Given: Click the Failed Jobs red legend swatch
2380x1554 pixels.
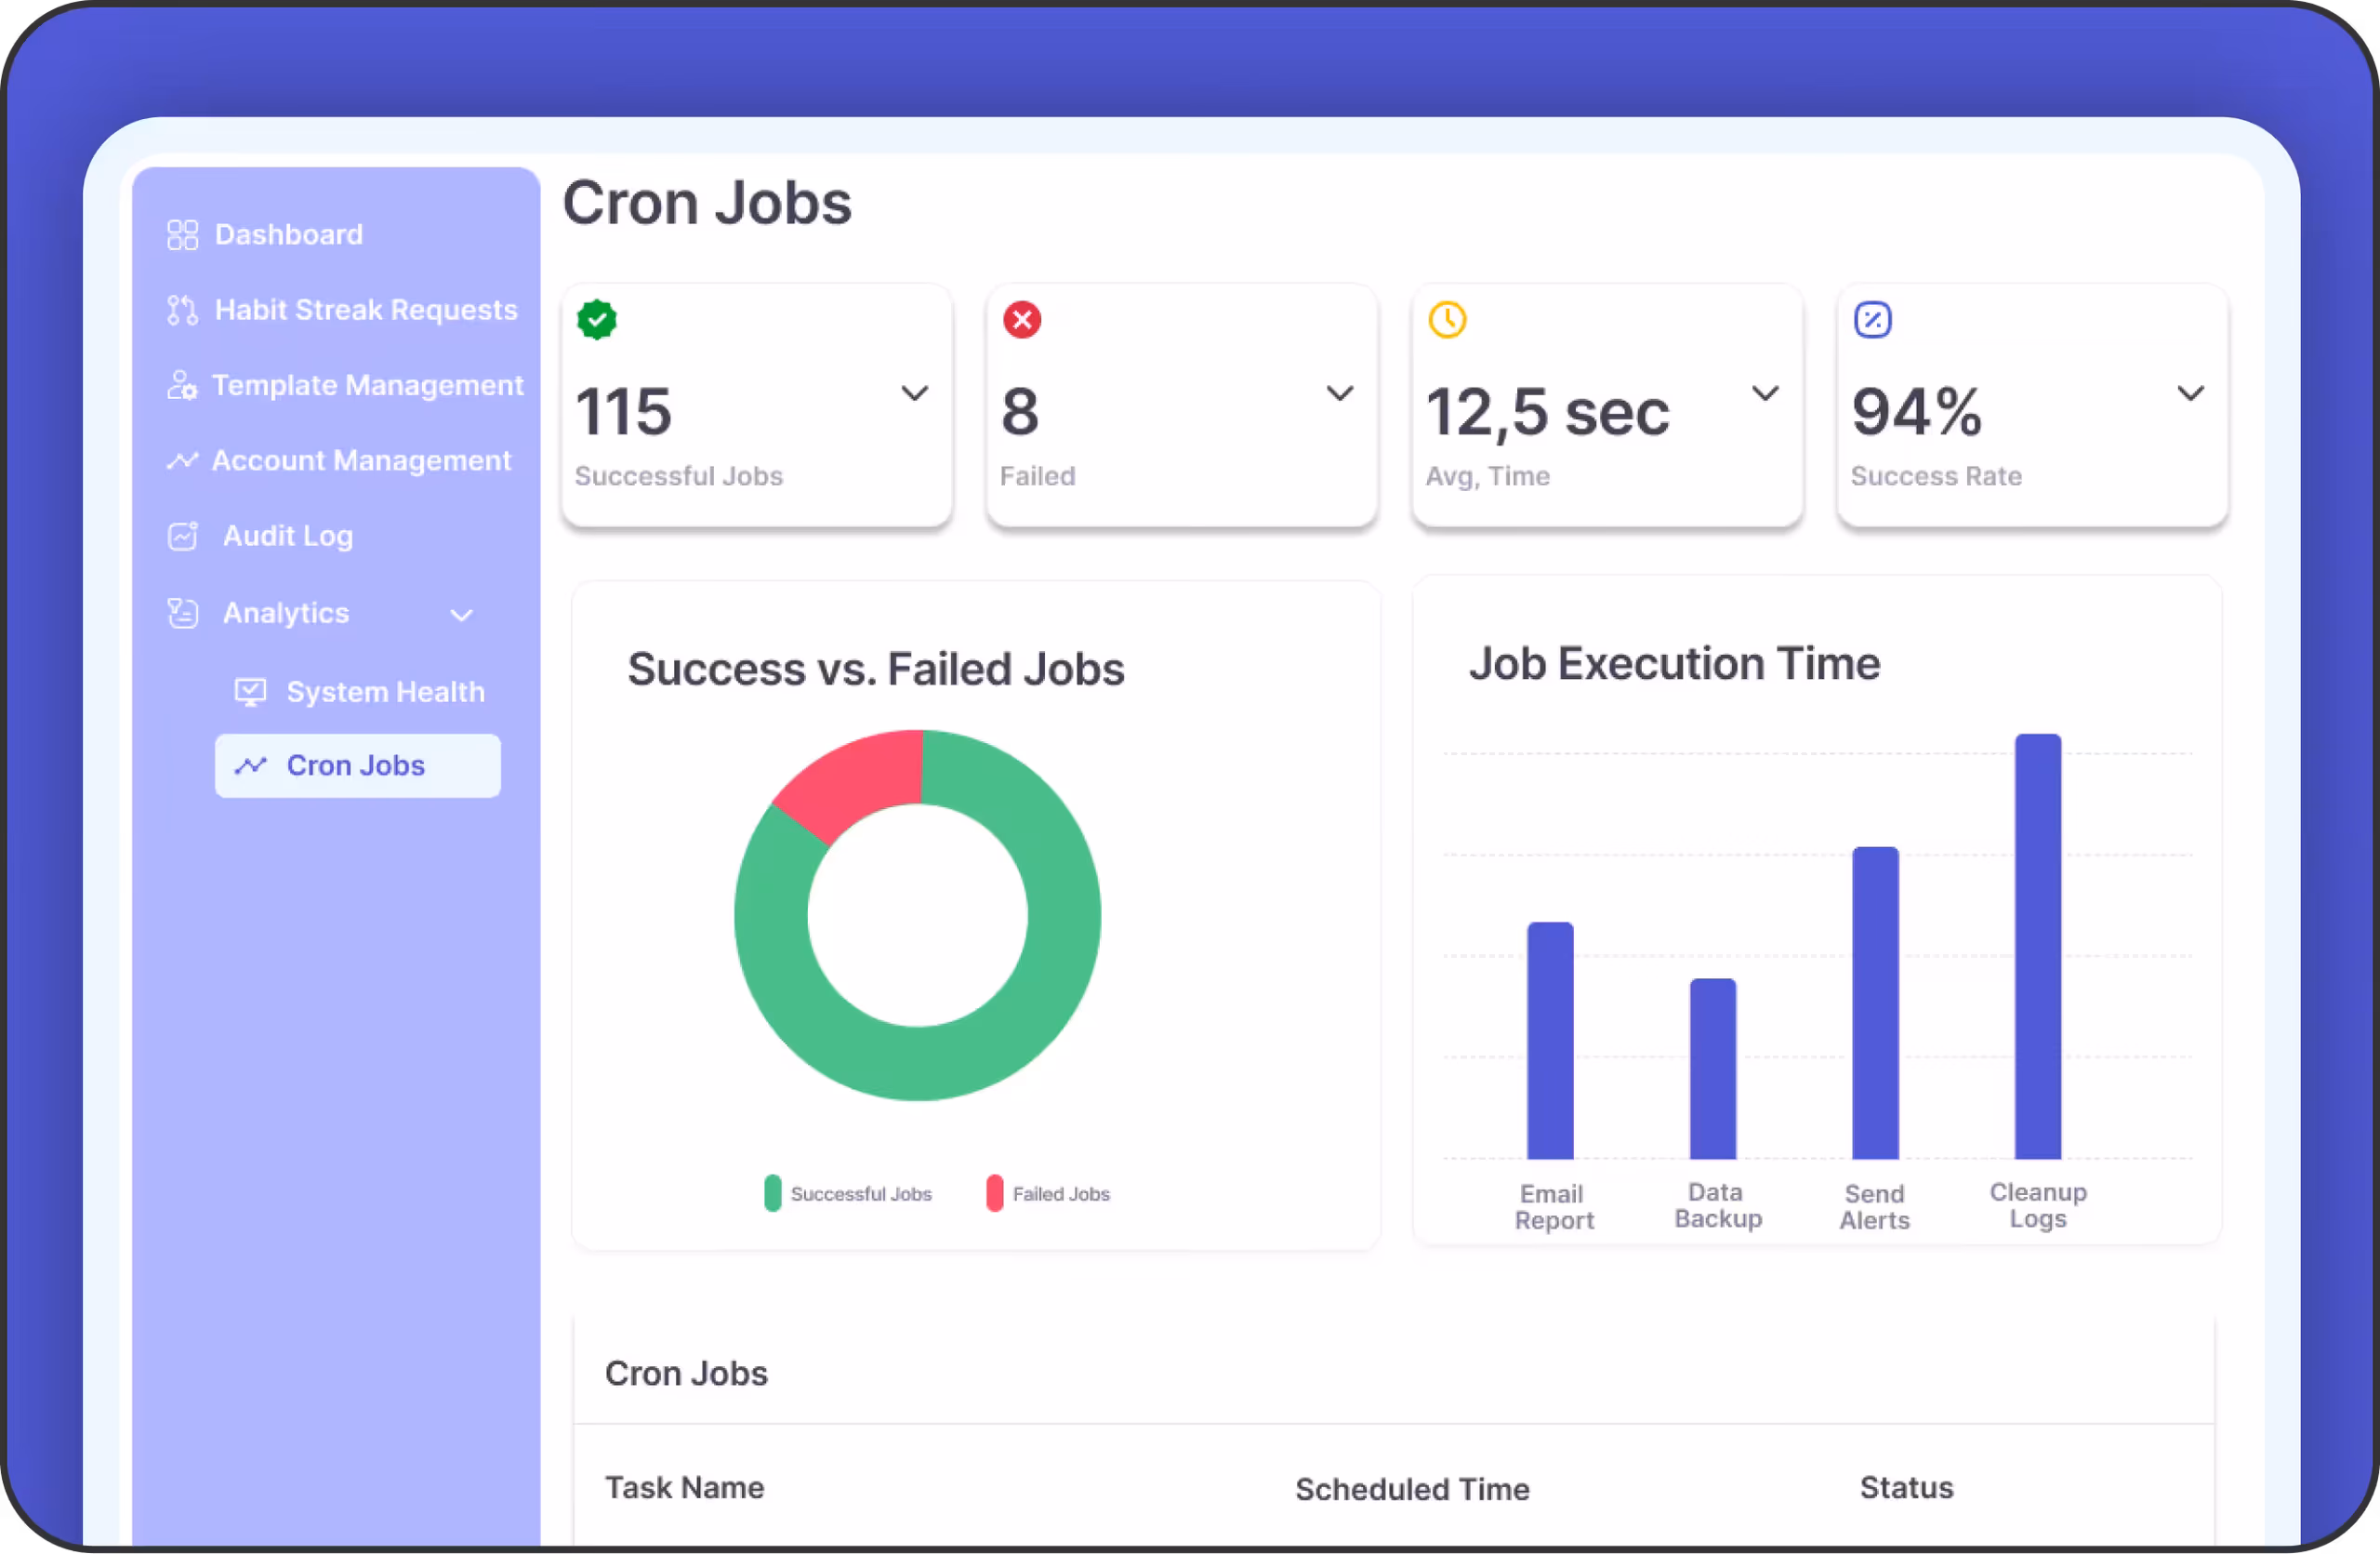Looking at the screenshot, I should 994,1194.
